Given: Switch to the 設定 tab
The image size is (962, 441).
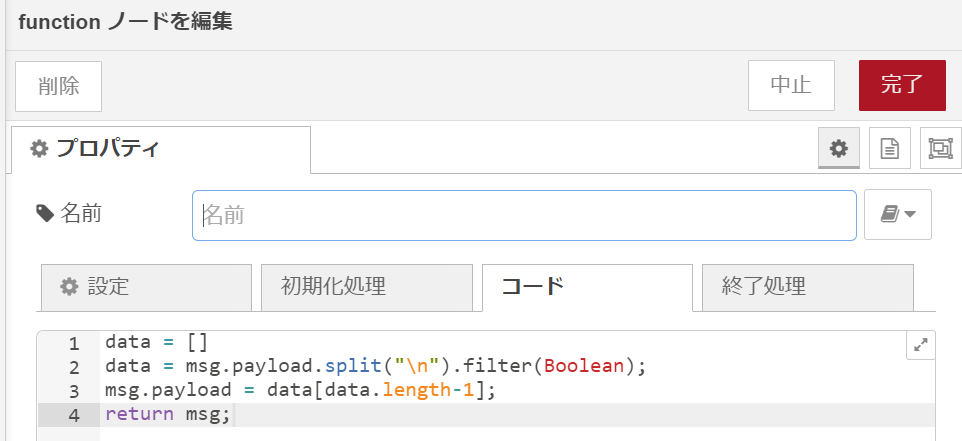Looking at the screenshot, I should tap(146, 287).
